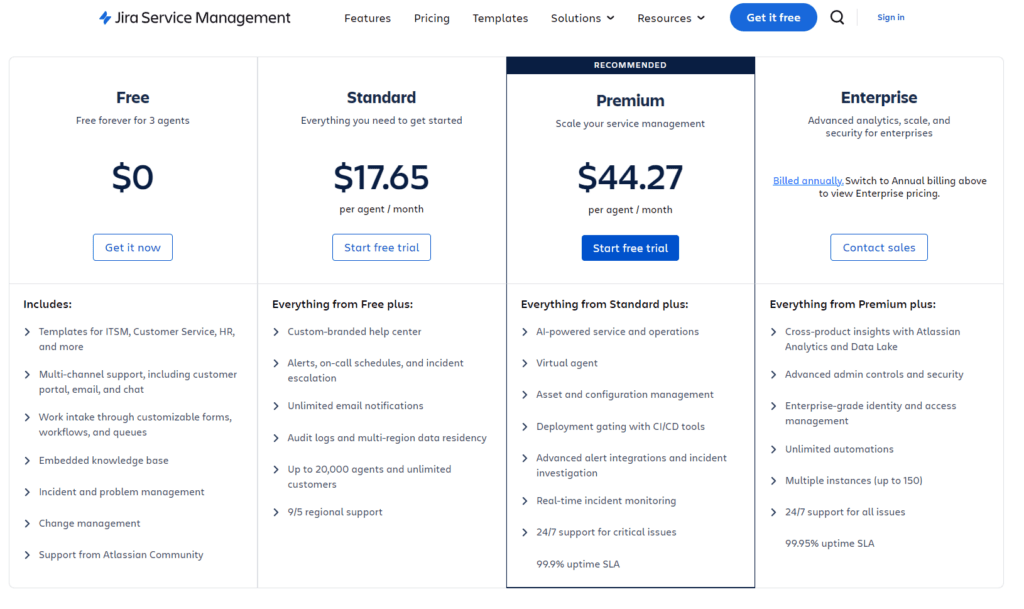Expand 24/7 support for critical issues
Image resolution: width=1024 pixels, height=609 pixels.
599,532
